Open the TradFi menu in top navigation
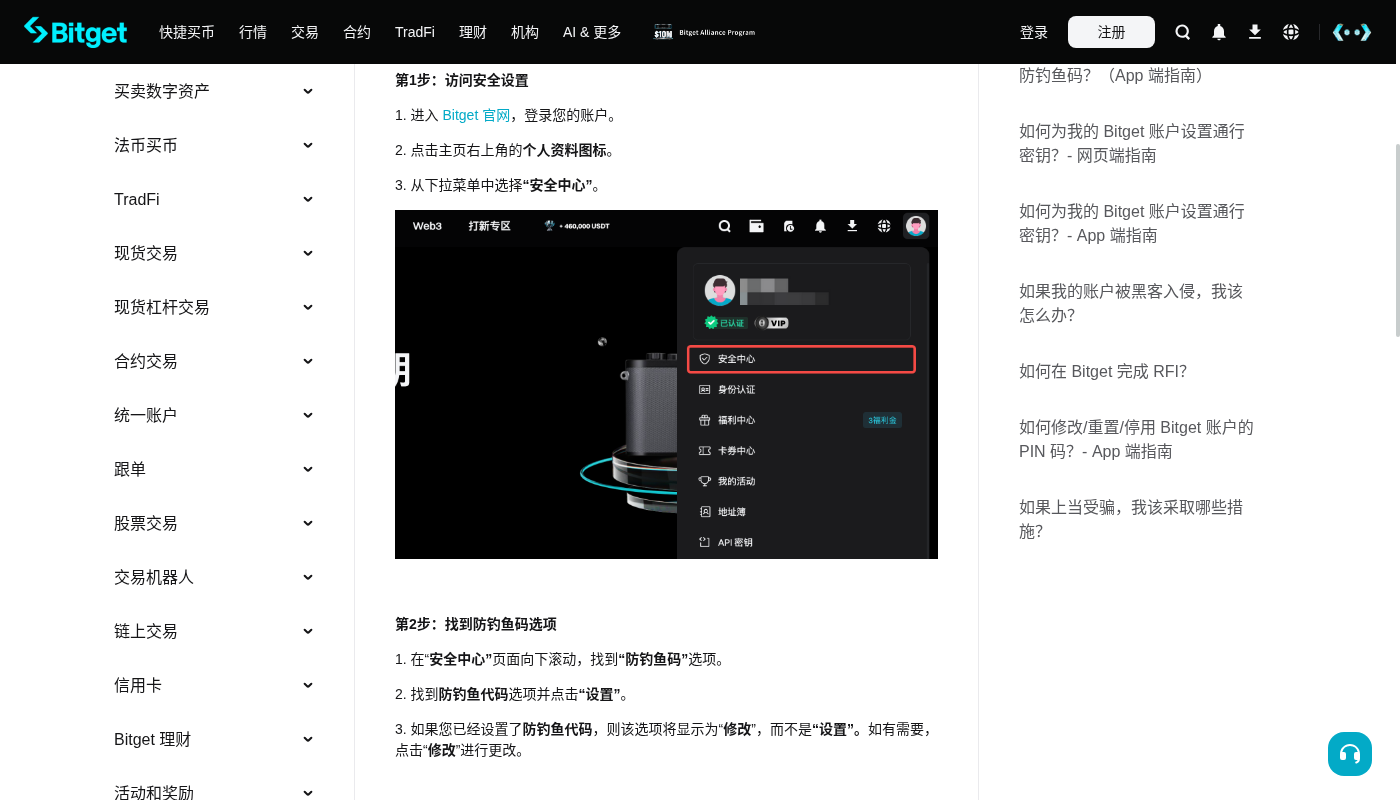The image size is (1400, 800). 415,32
